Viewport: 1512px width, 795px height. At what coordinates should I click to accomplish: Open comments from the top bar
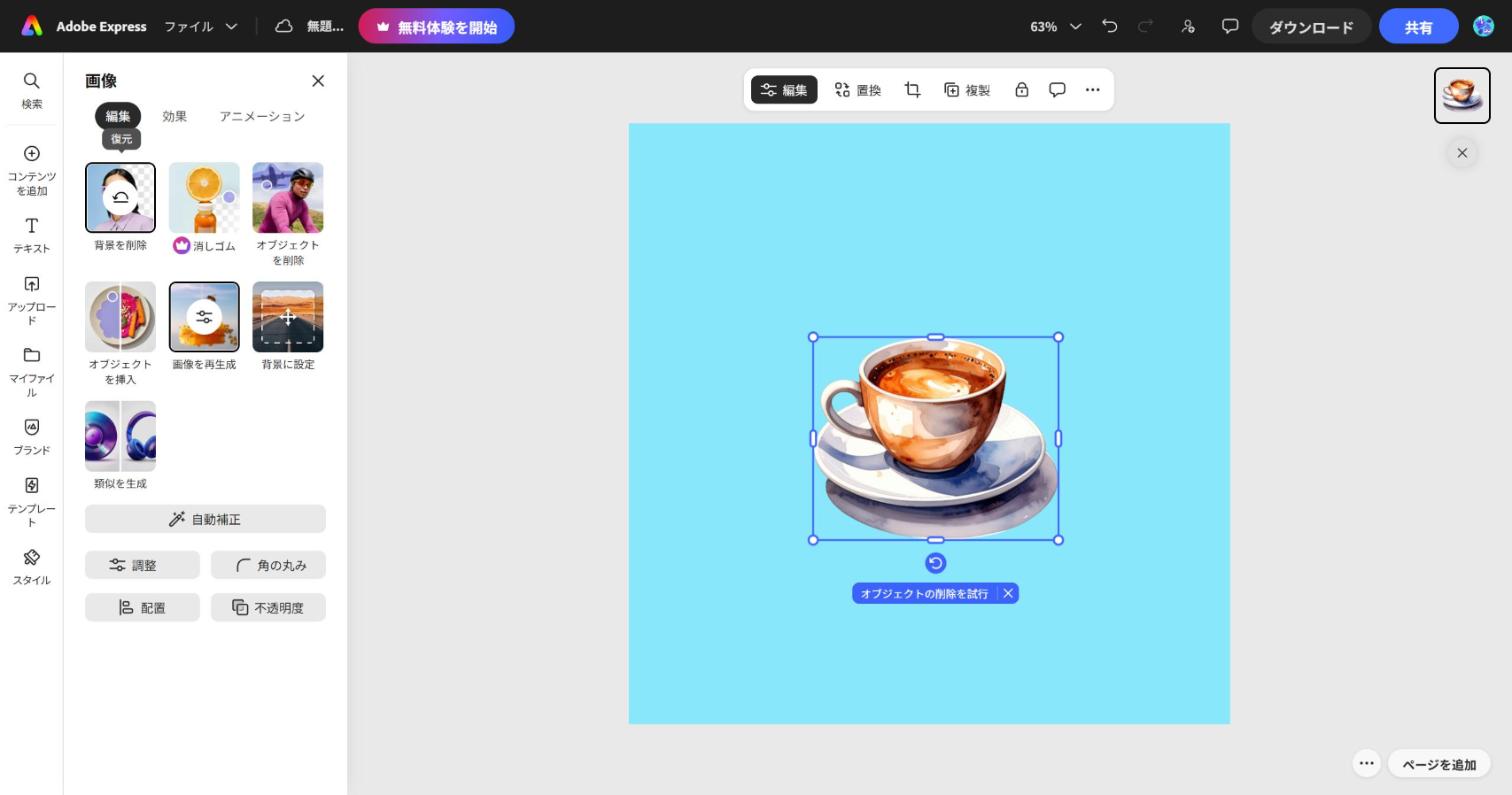[x=1230, y=27]
